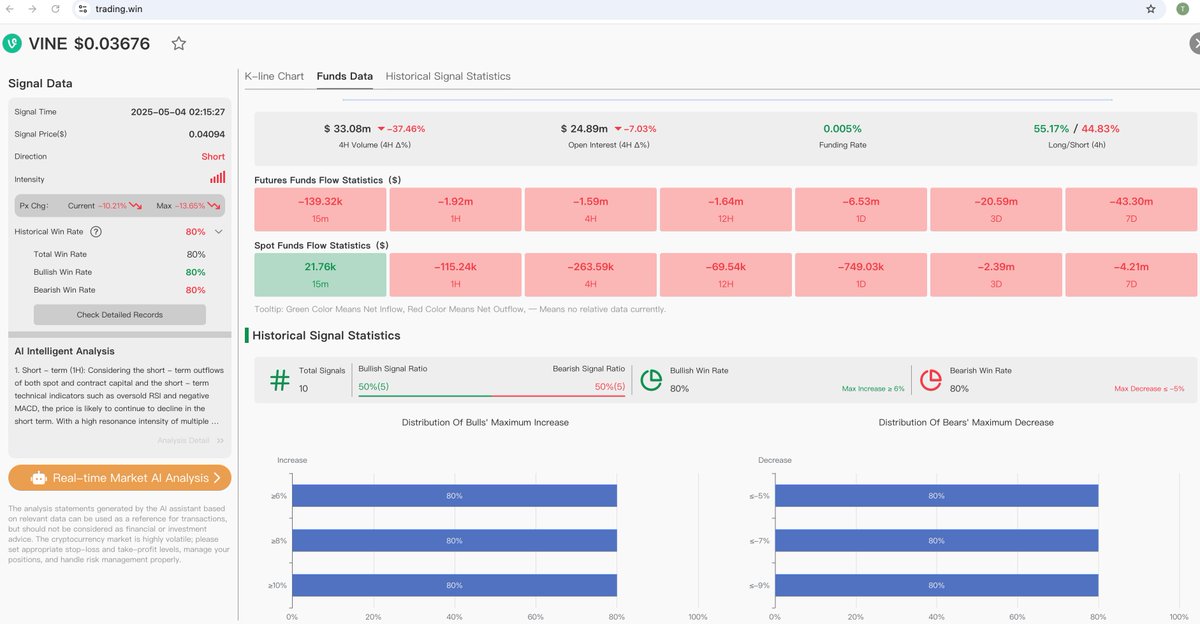Select the spot 7D flow cell -4.21m
Viewport: 1200px width, 624px height.
tap(1131, 274)
